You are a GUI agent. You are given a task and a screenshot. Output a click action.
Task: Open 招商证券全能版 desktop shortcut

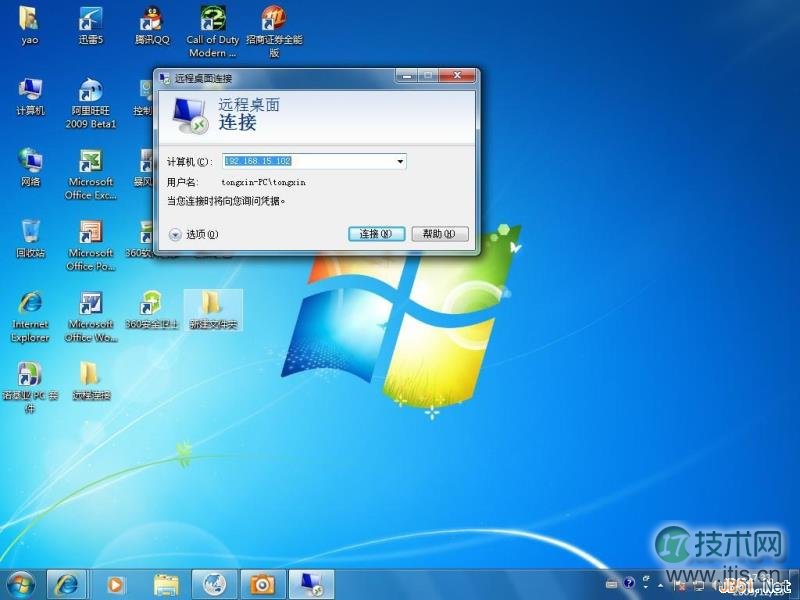tap(274, 32)
